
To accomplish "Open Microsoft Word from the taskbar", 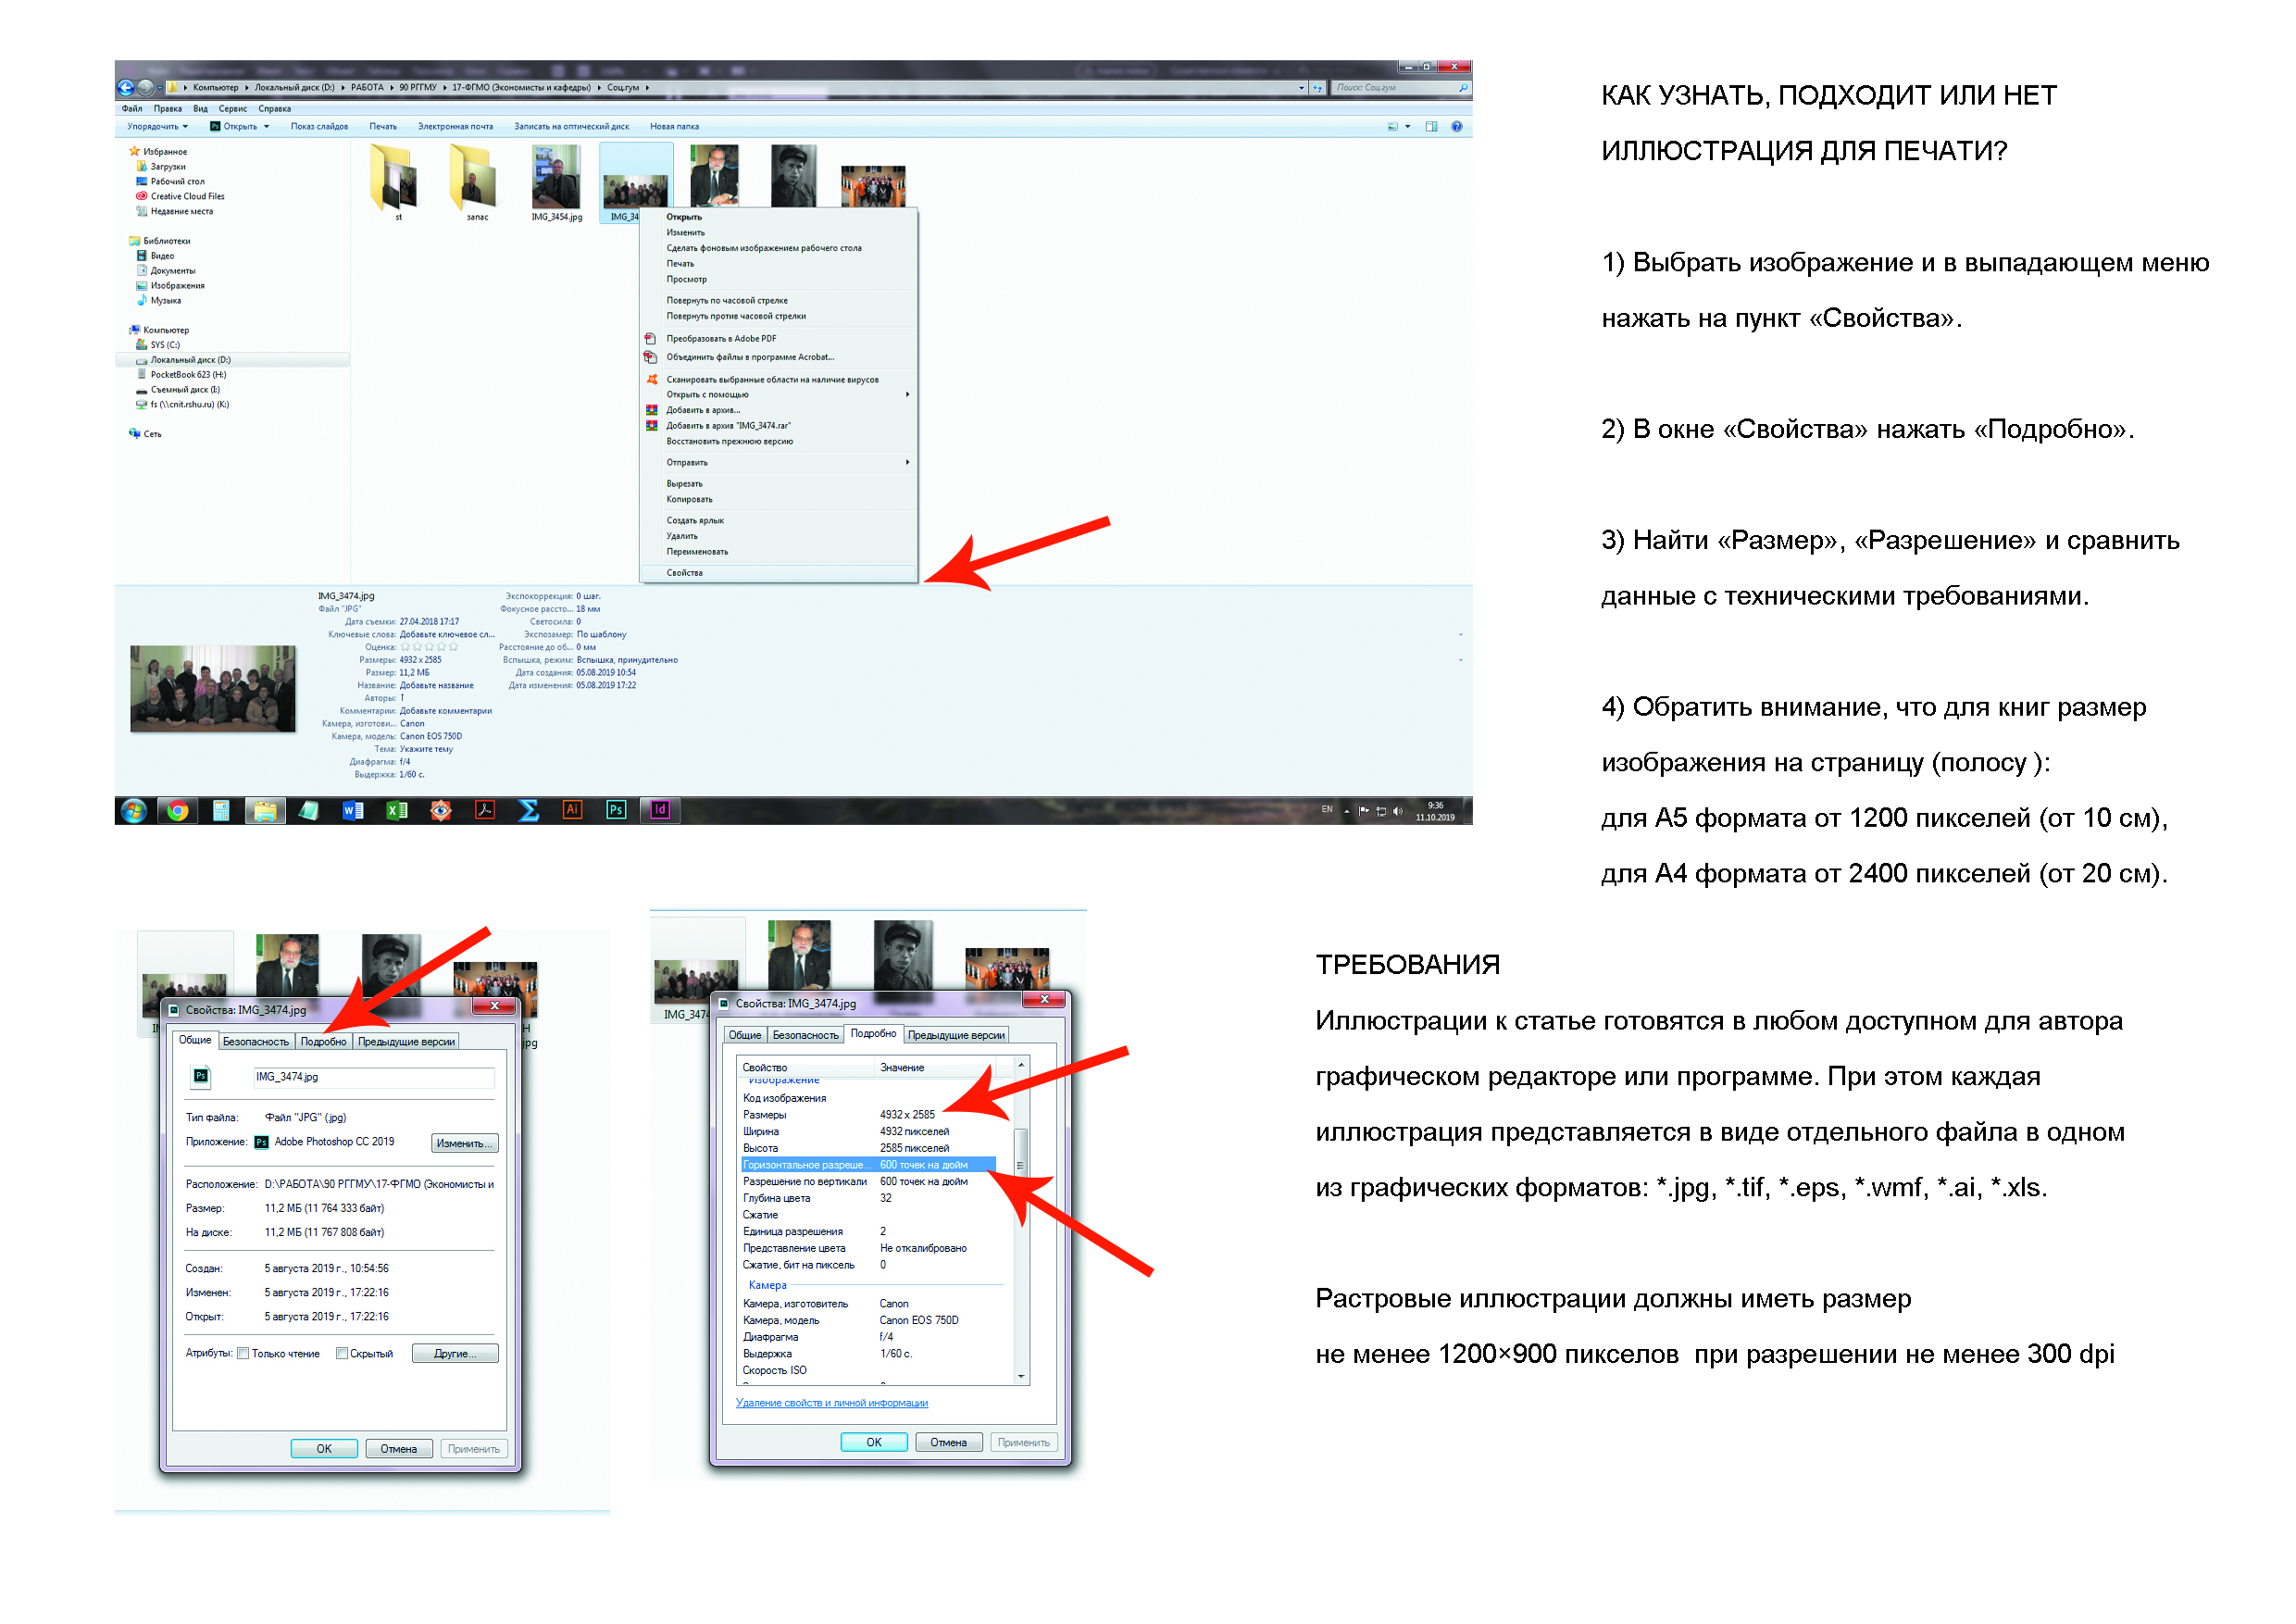I will coord(352,810).
